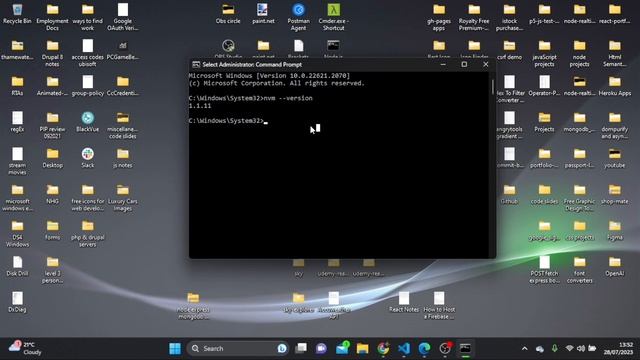This screenshot has height=360, width=640.
Task: Expand the hidden system tray icons chevron
Action: pos(524,349)
